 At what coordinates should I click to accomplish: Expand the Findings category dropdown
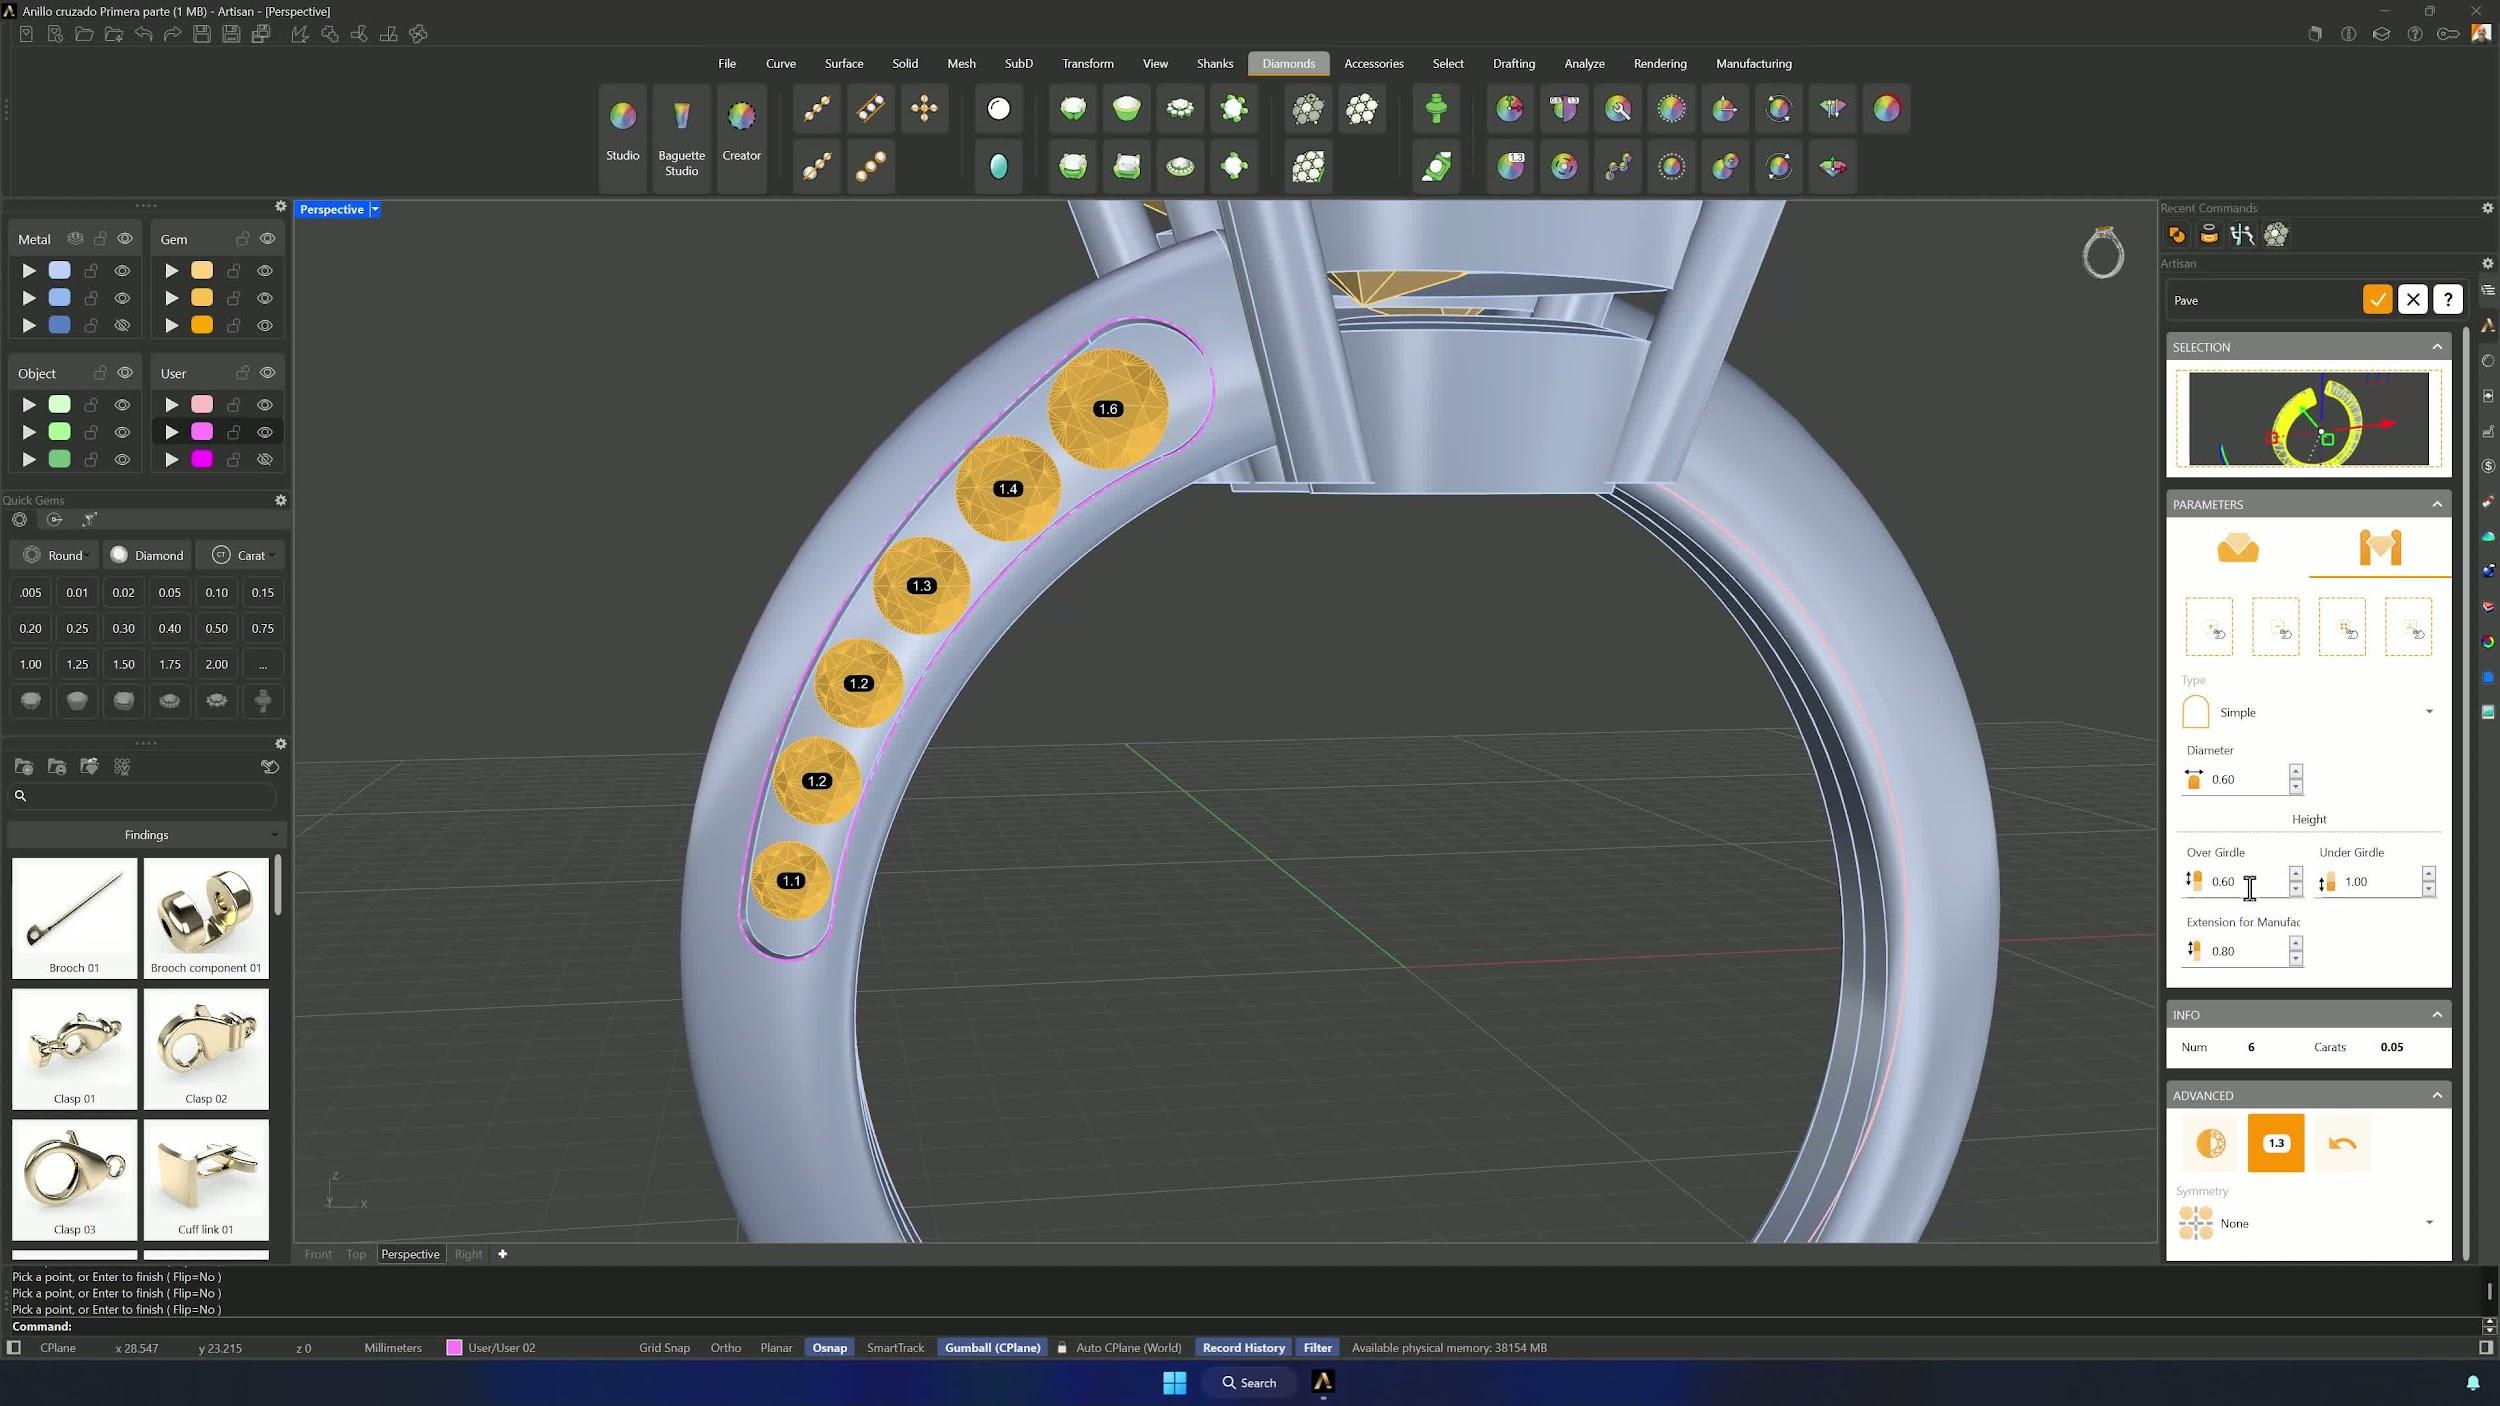coord(147,835)
